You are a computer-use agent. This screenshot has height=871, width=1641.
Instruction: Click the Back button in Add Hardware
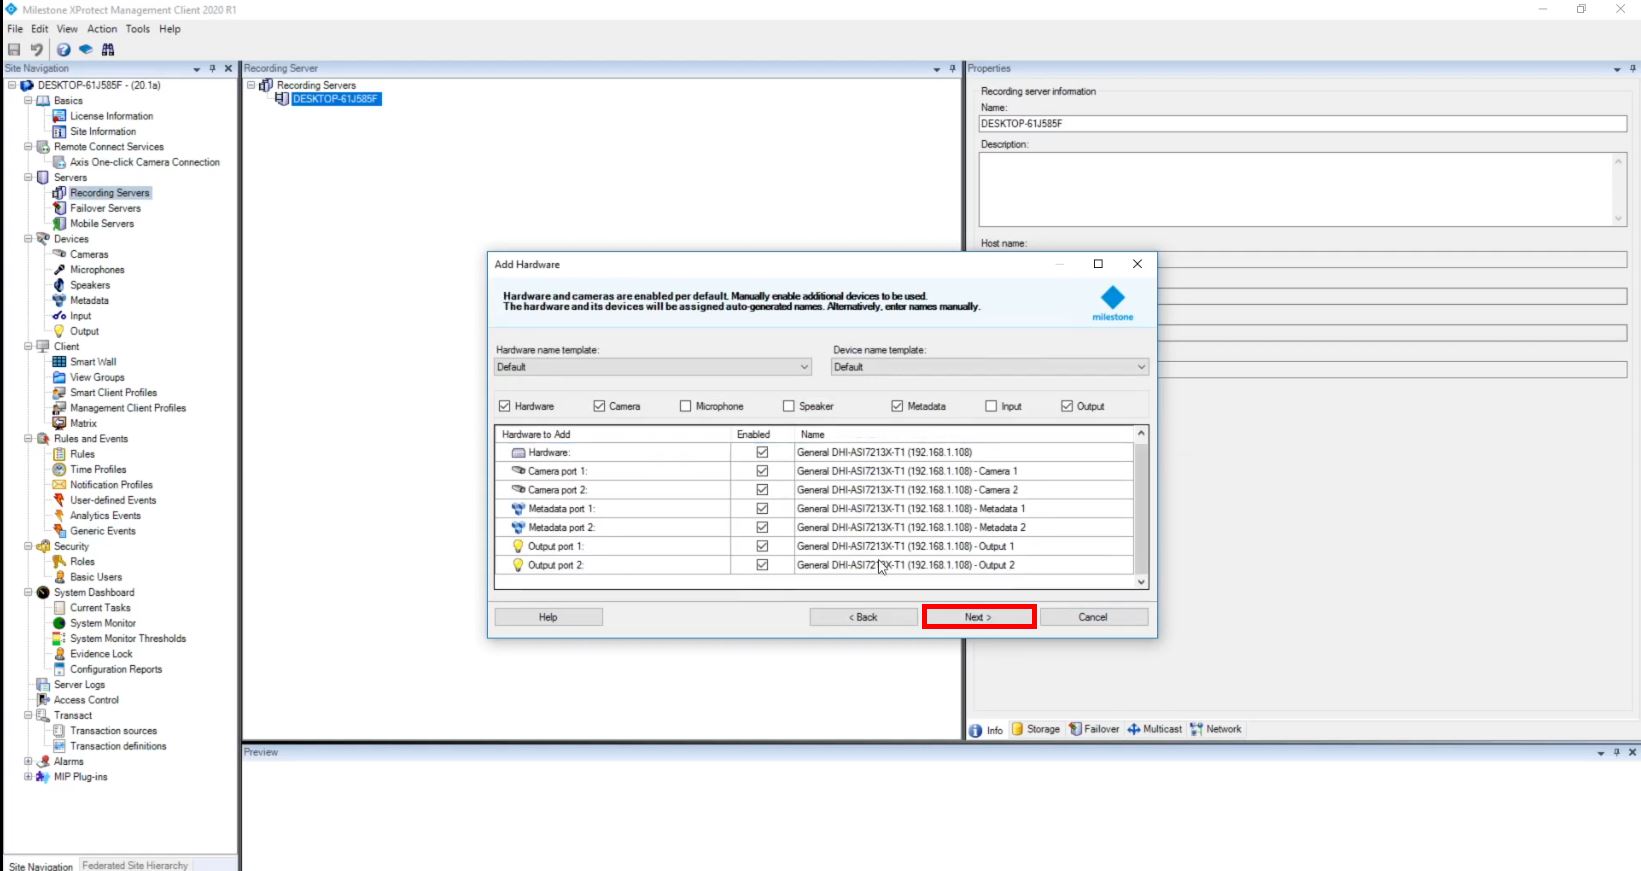click(x=863, y=617)
